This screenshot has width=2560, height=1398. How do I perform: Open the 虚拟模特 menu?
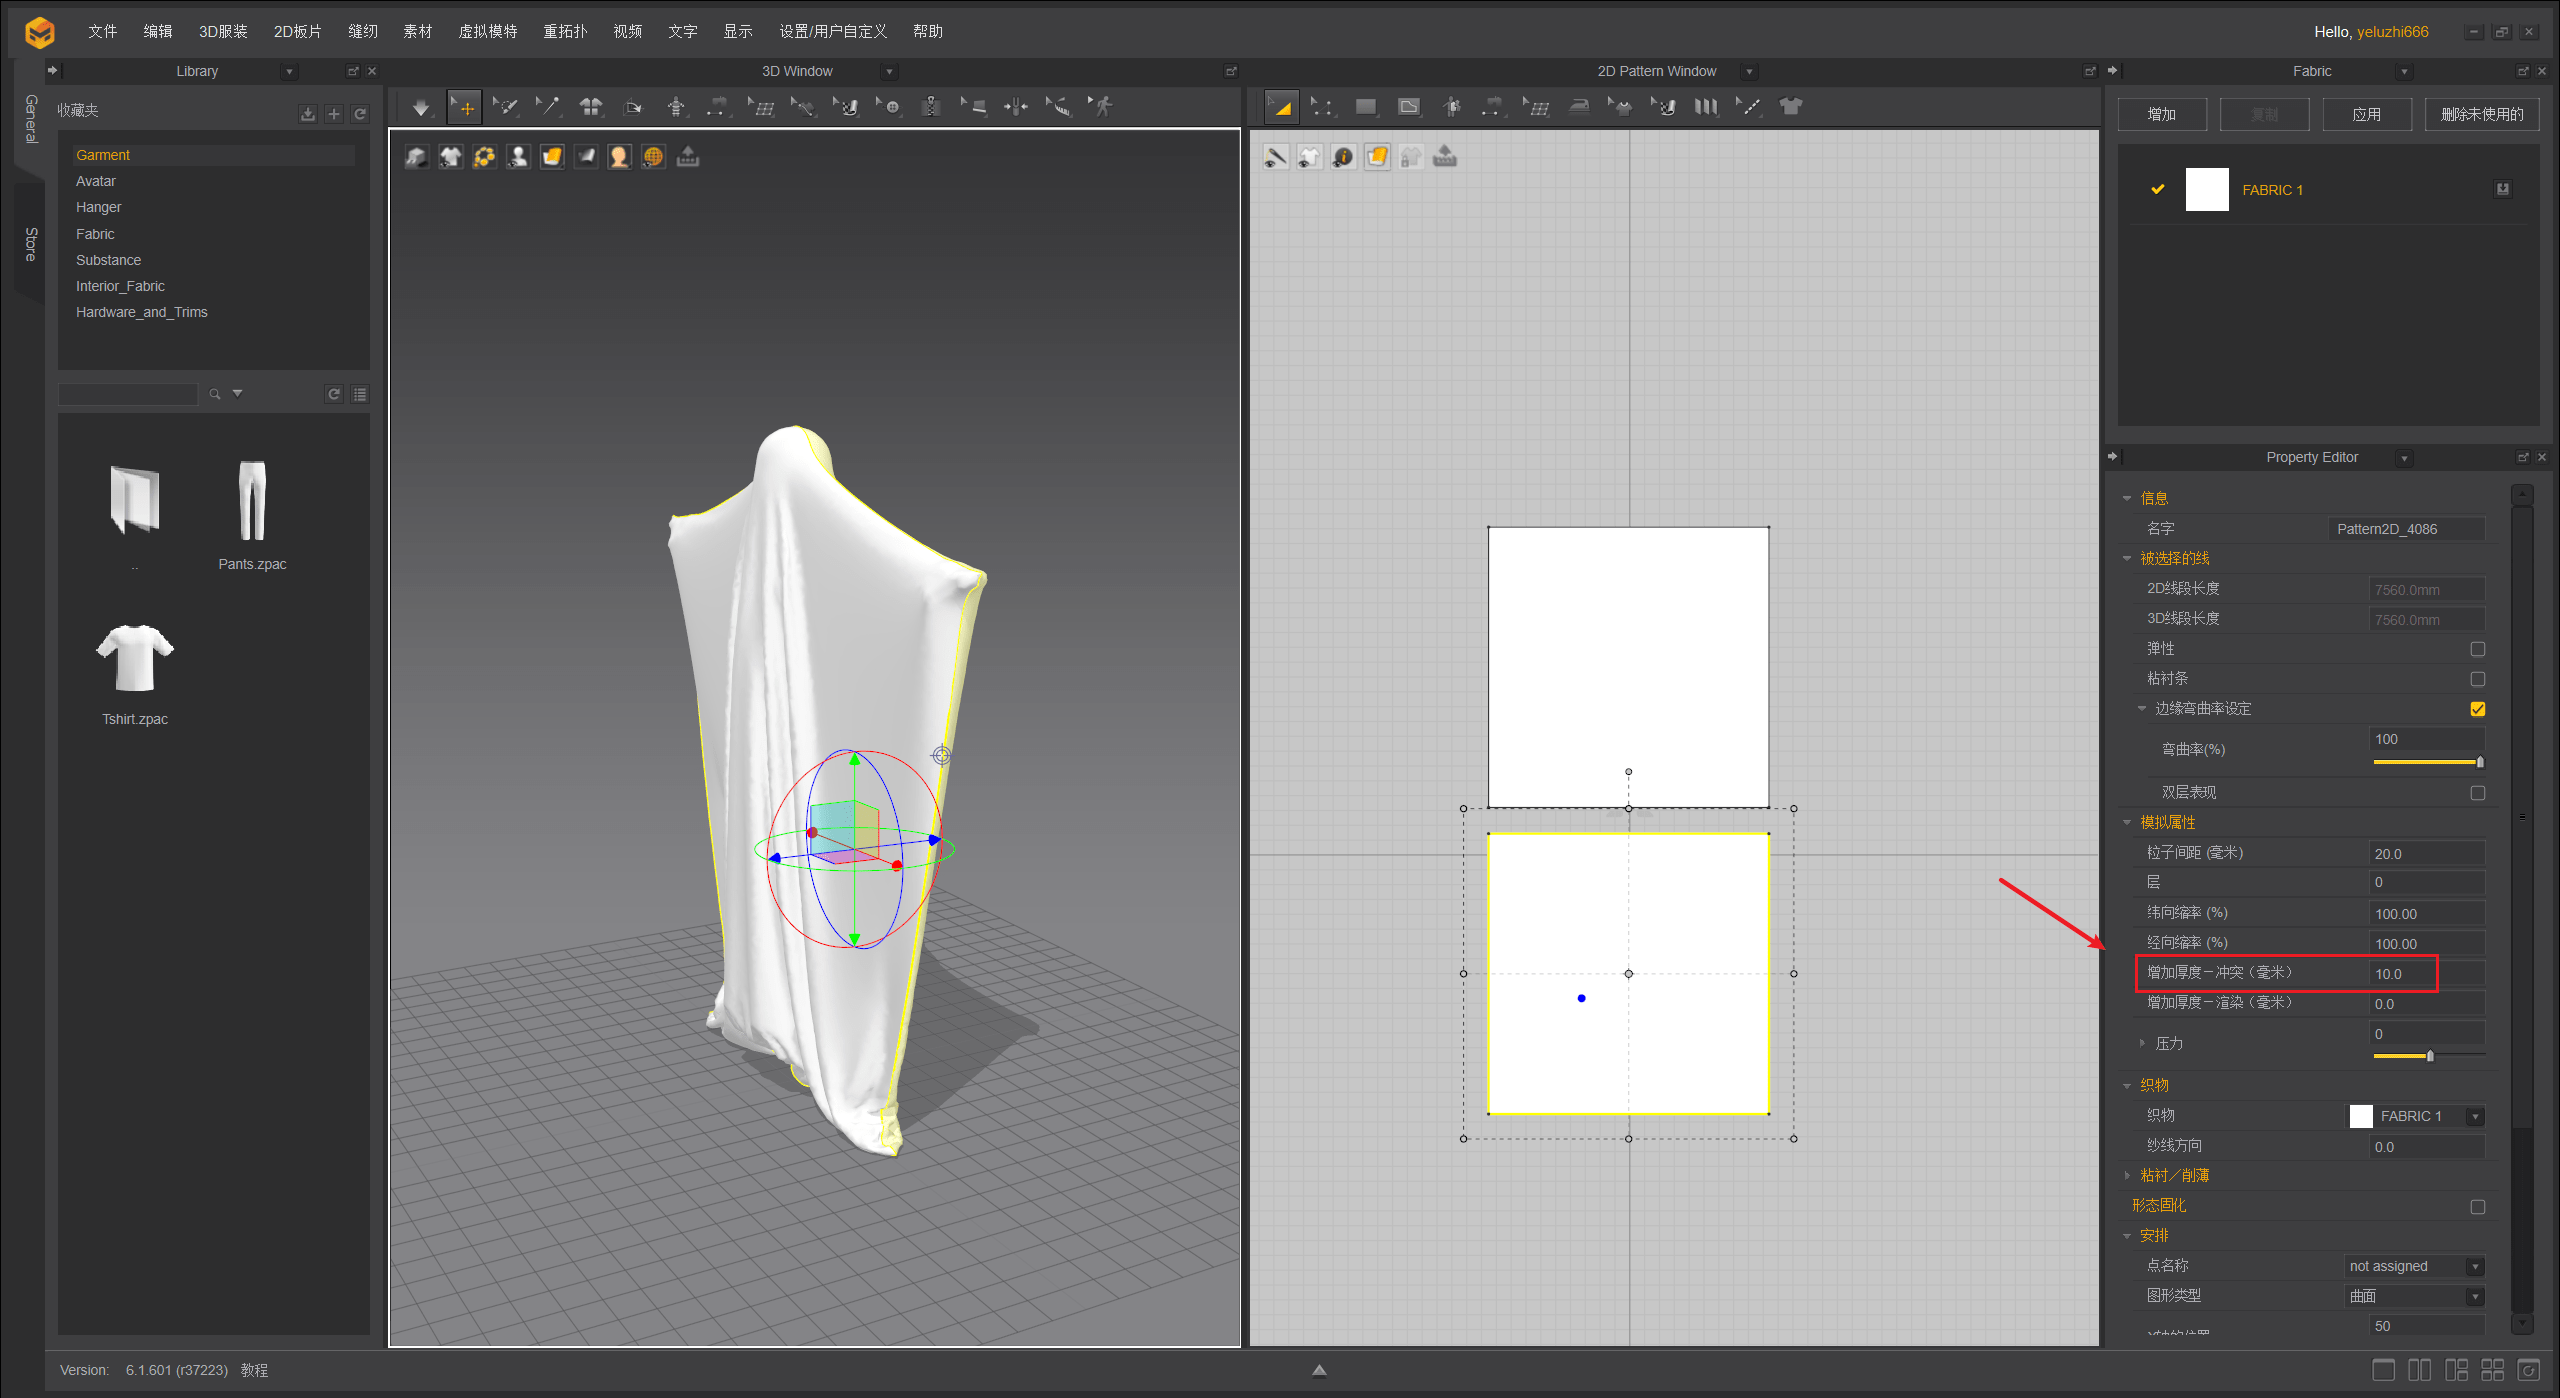(x=487, y=31)
